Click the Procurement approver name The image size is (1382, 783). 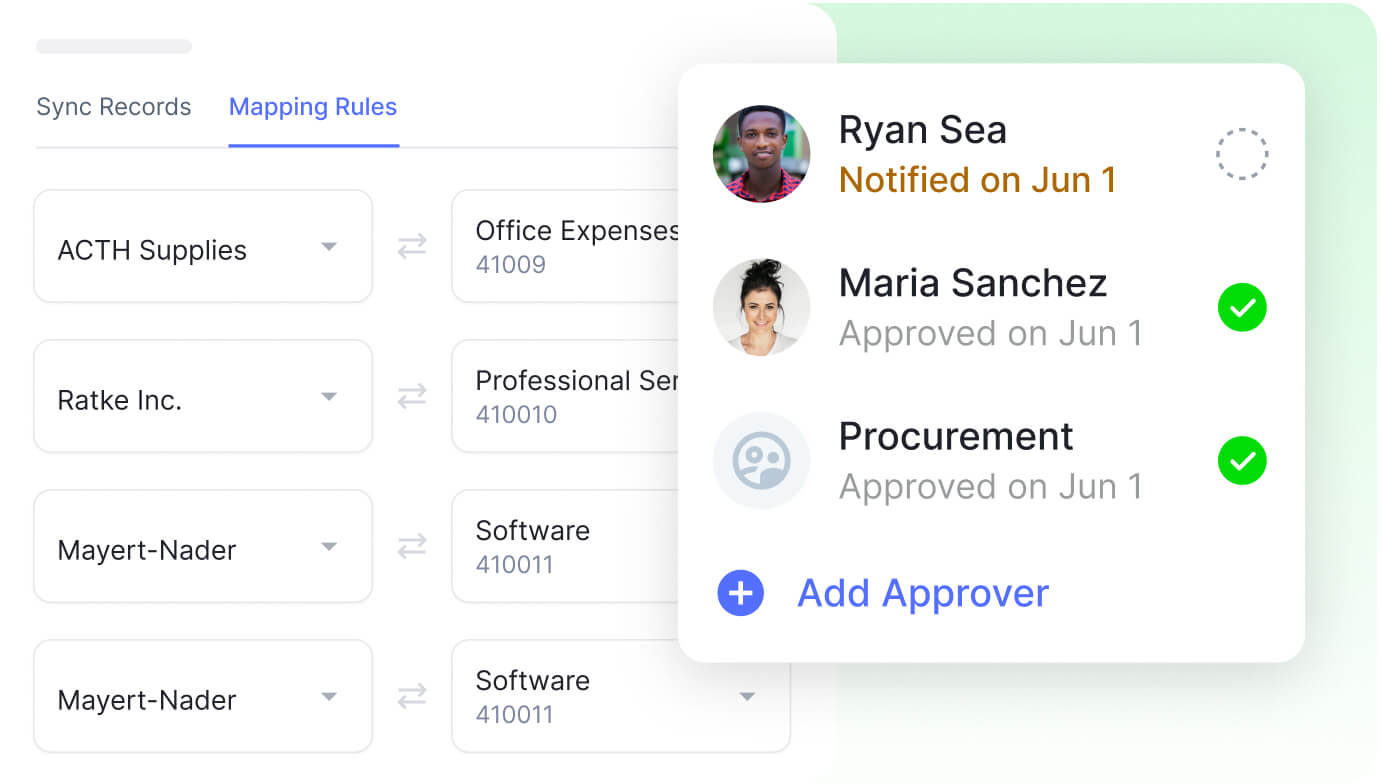(955, 436)
